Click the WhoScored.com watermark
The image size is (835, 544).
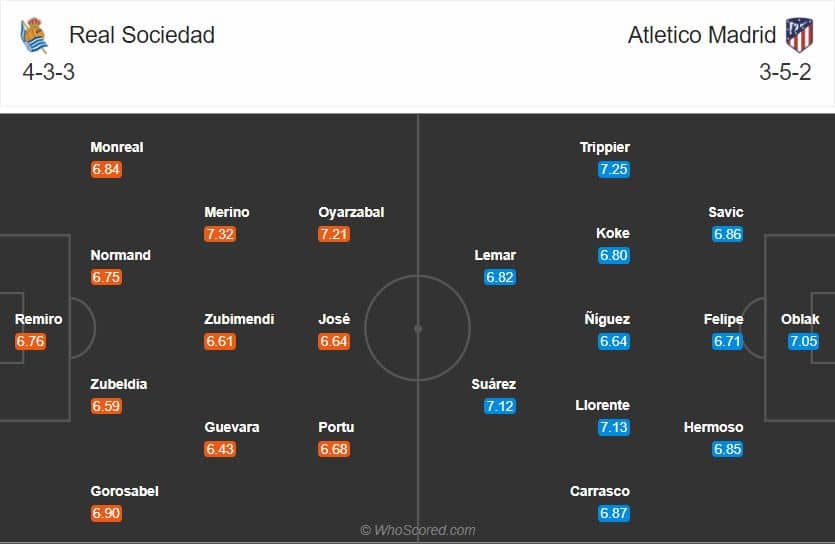(x=418, y=530)
